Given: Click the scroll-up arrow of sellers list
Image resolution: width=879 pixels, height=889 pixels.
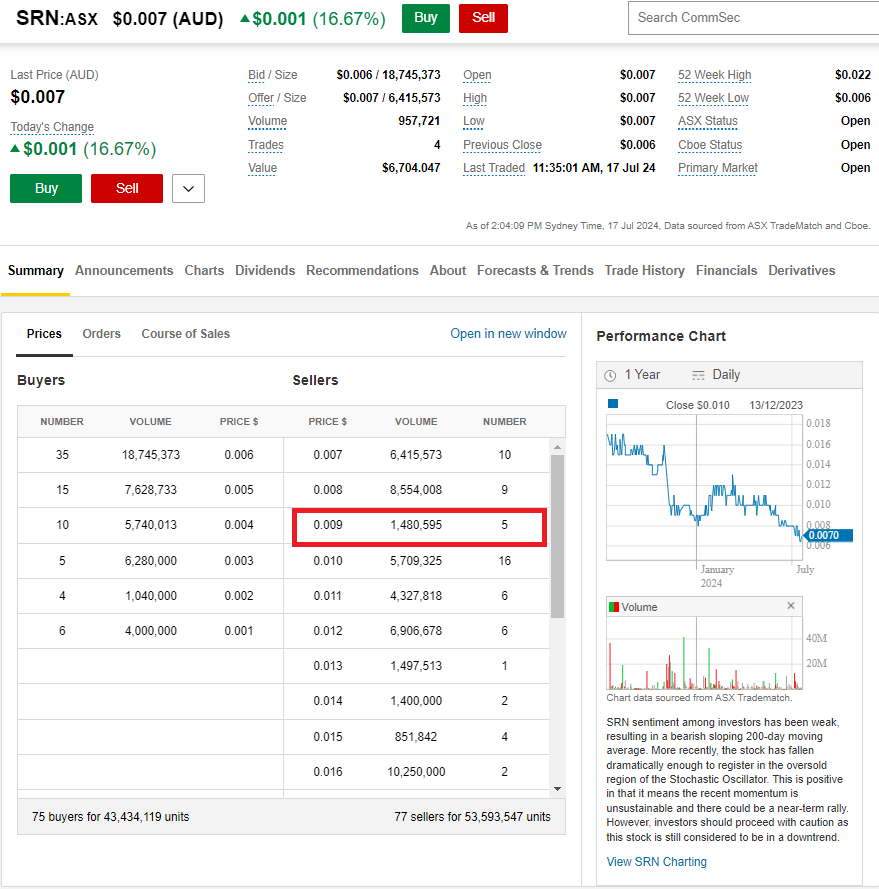Looking at the screenshot, I should 557,447.
